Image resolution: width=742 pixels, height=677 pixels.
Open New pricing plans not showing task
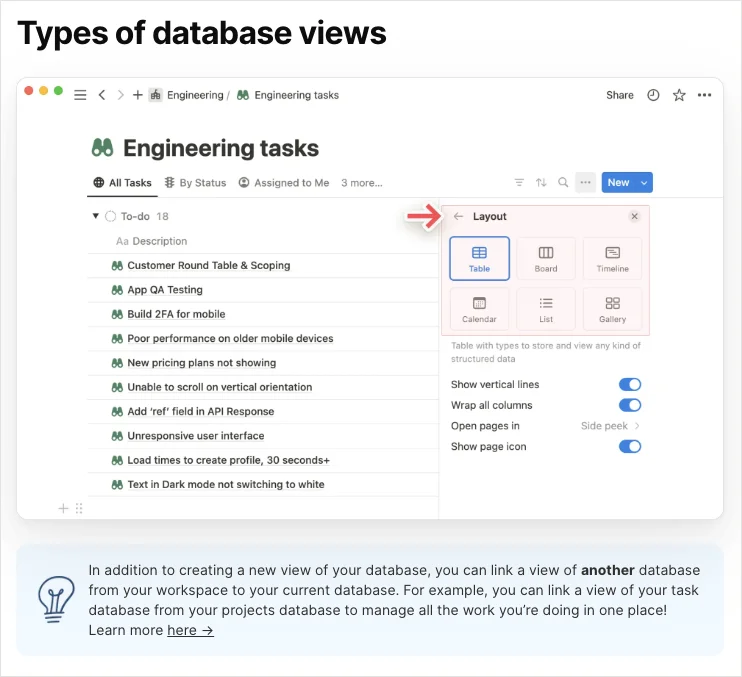click(x=202, y=363)
